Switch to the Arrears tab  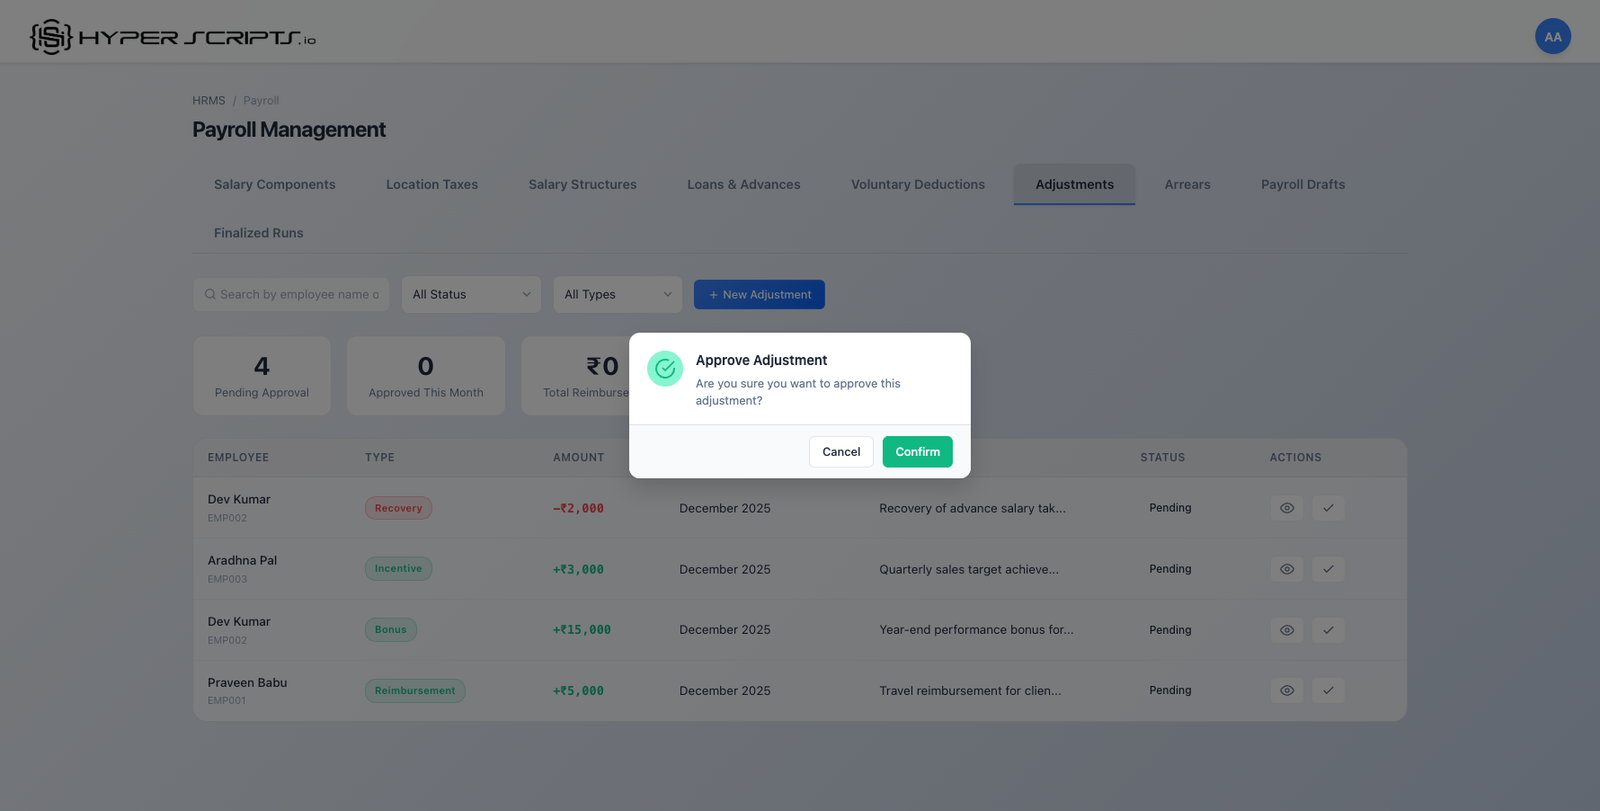click(x=1187, y=185)
